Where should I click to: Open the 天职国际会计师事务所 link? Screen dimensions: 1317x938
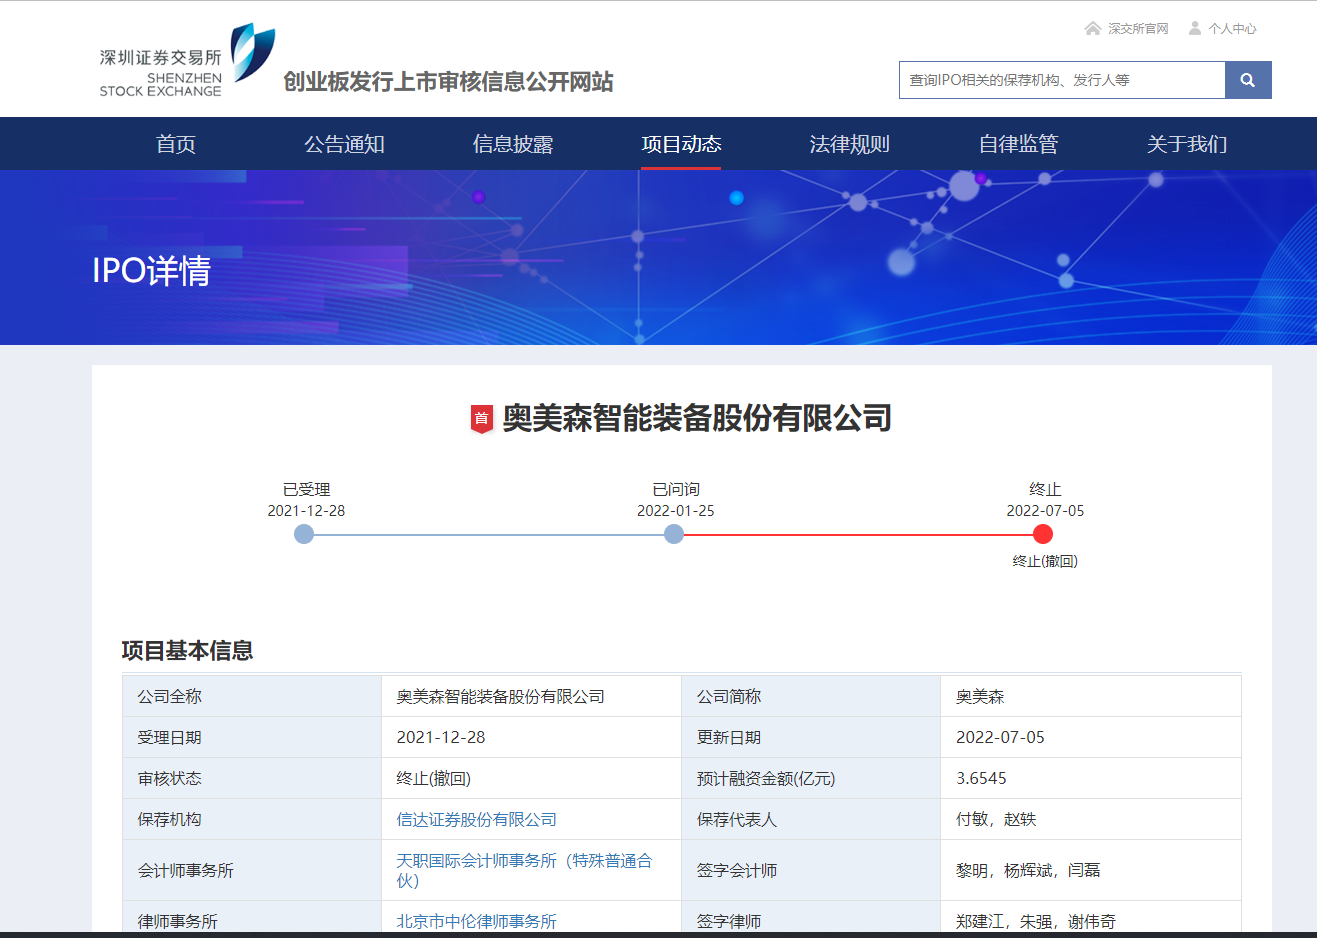(524, 870)
